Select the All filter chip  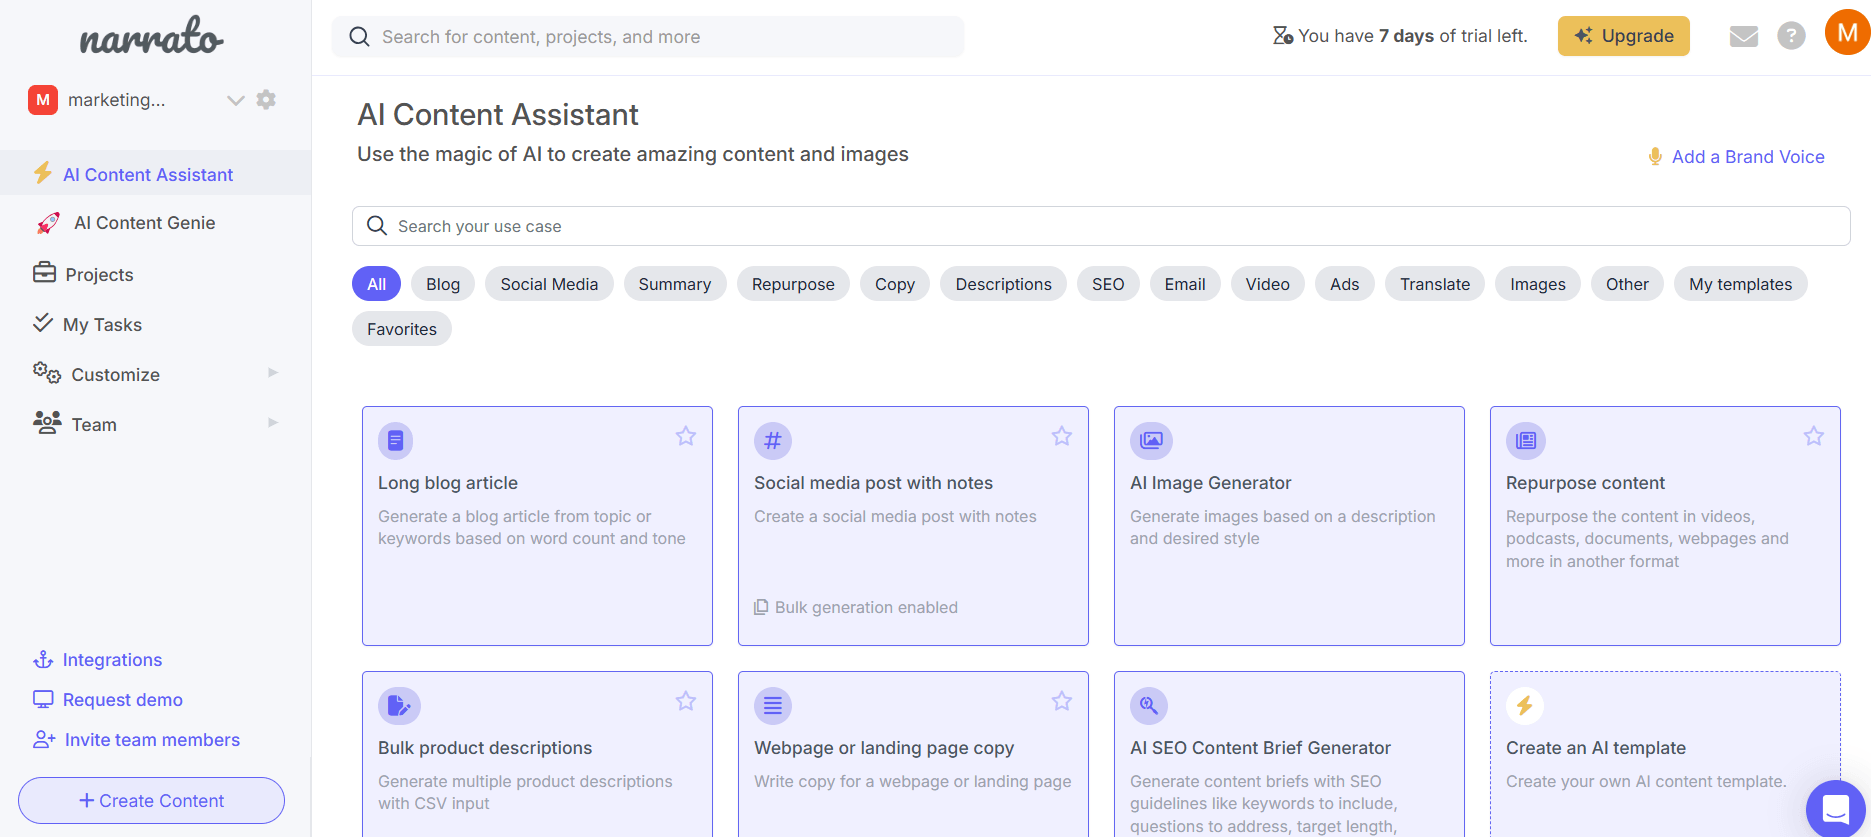376,284
